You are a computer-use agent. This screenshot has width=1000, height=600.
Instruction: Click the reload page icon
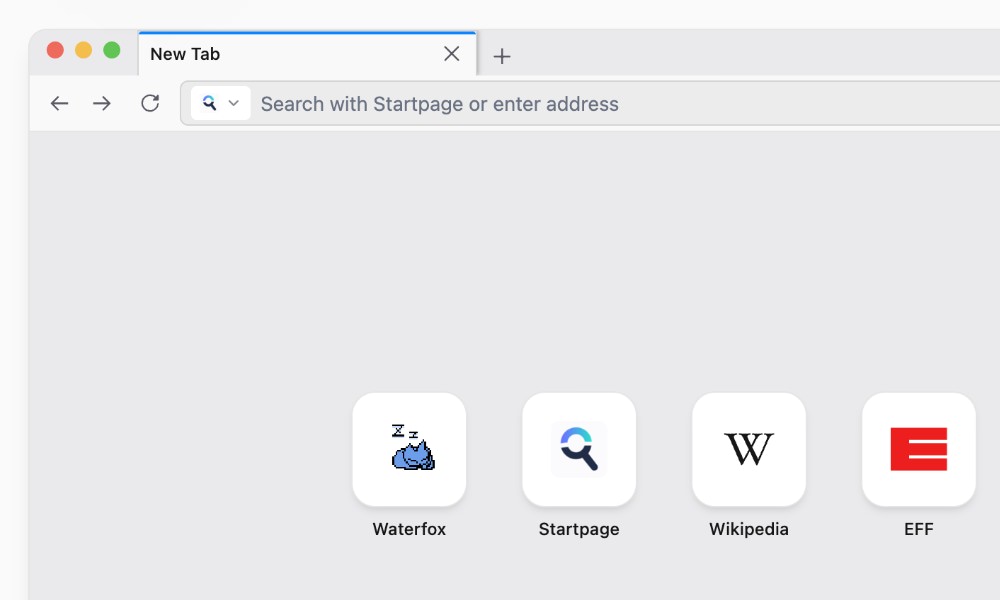(x=151, y=103)
